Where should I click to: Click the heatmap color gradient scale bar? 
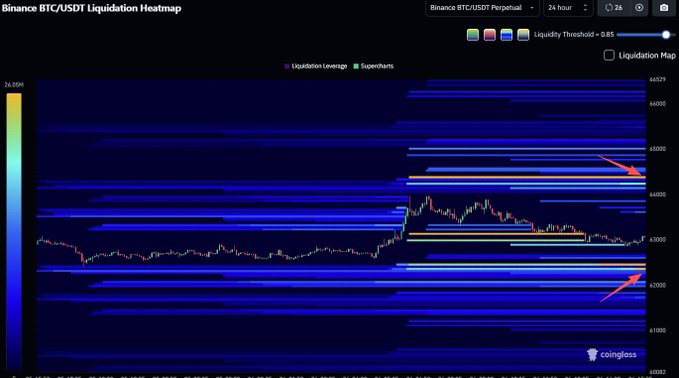click(x=14, y=232)
